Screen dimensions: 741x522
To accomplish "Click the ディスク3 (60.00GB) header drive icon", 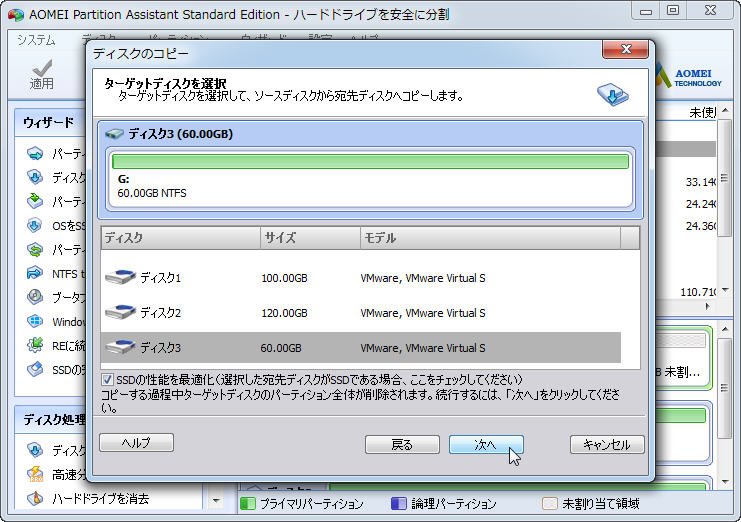I will tap(114, 134).
